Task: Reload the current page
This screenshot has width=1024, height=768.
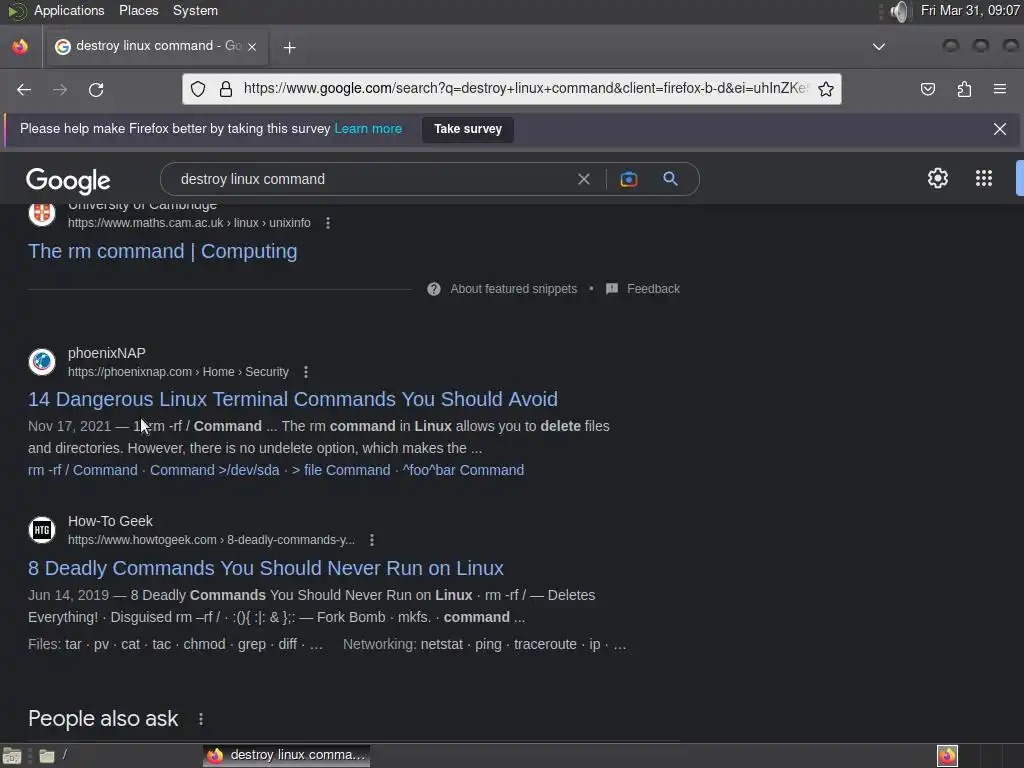Action: tap(96, 89)
